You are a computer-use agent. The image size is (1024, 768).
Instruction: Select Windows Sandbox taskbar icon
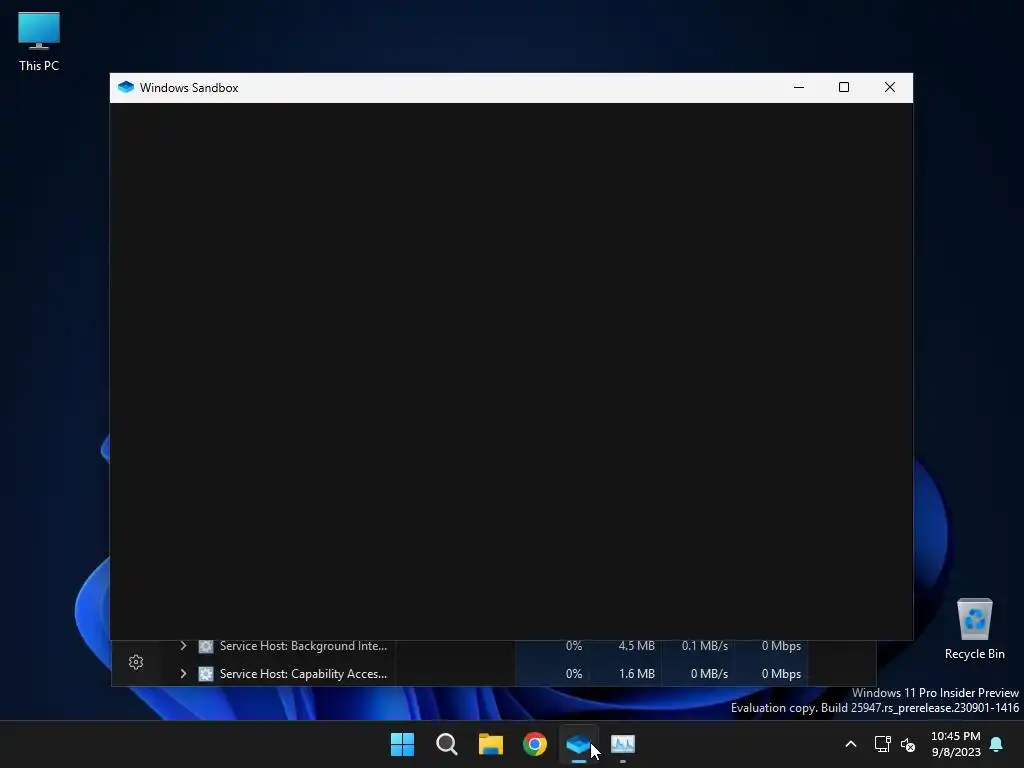pos(579,744)
